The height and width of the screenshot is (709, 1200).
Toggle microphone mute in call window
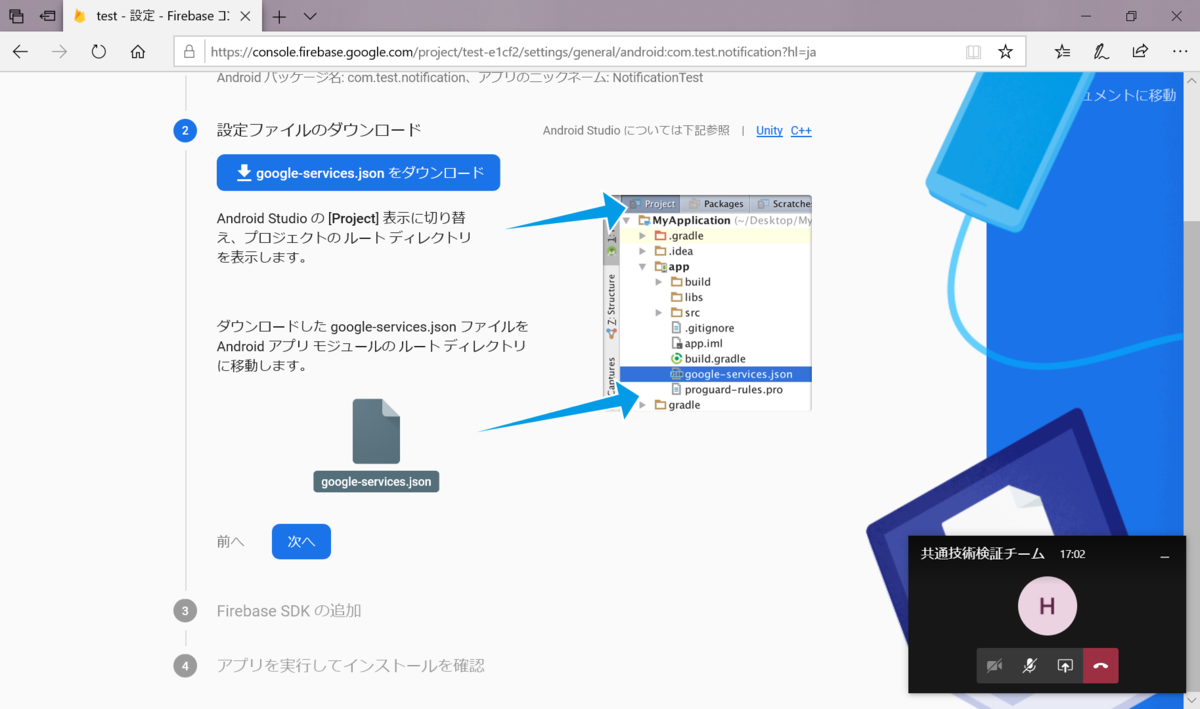point(1029,666)
